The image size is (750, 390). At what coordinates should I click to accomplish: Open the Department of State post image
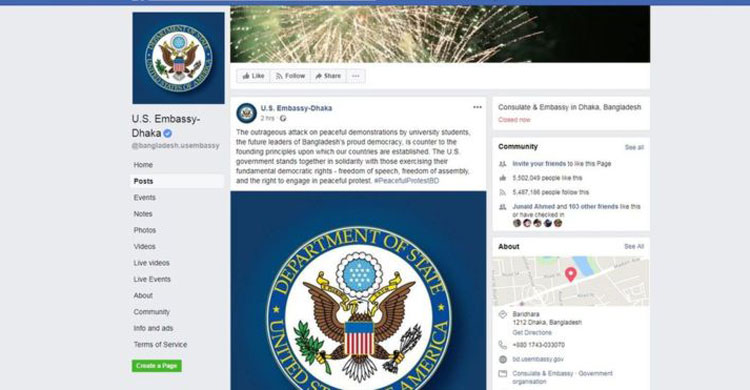tap(358, 290)
